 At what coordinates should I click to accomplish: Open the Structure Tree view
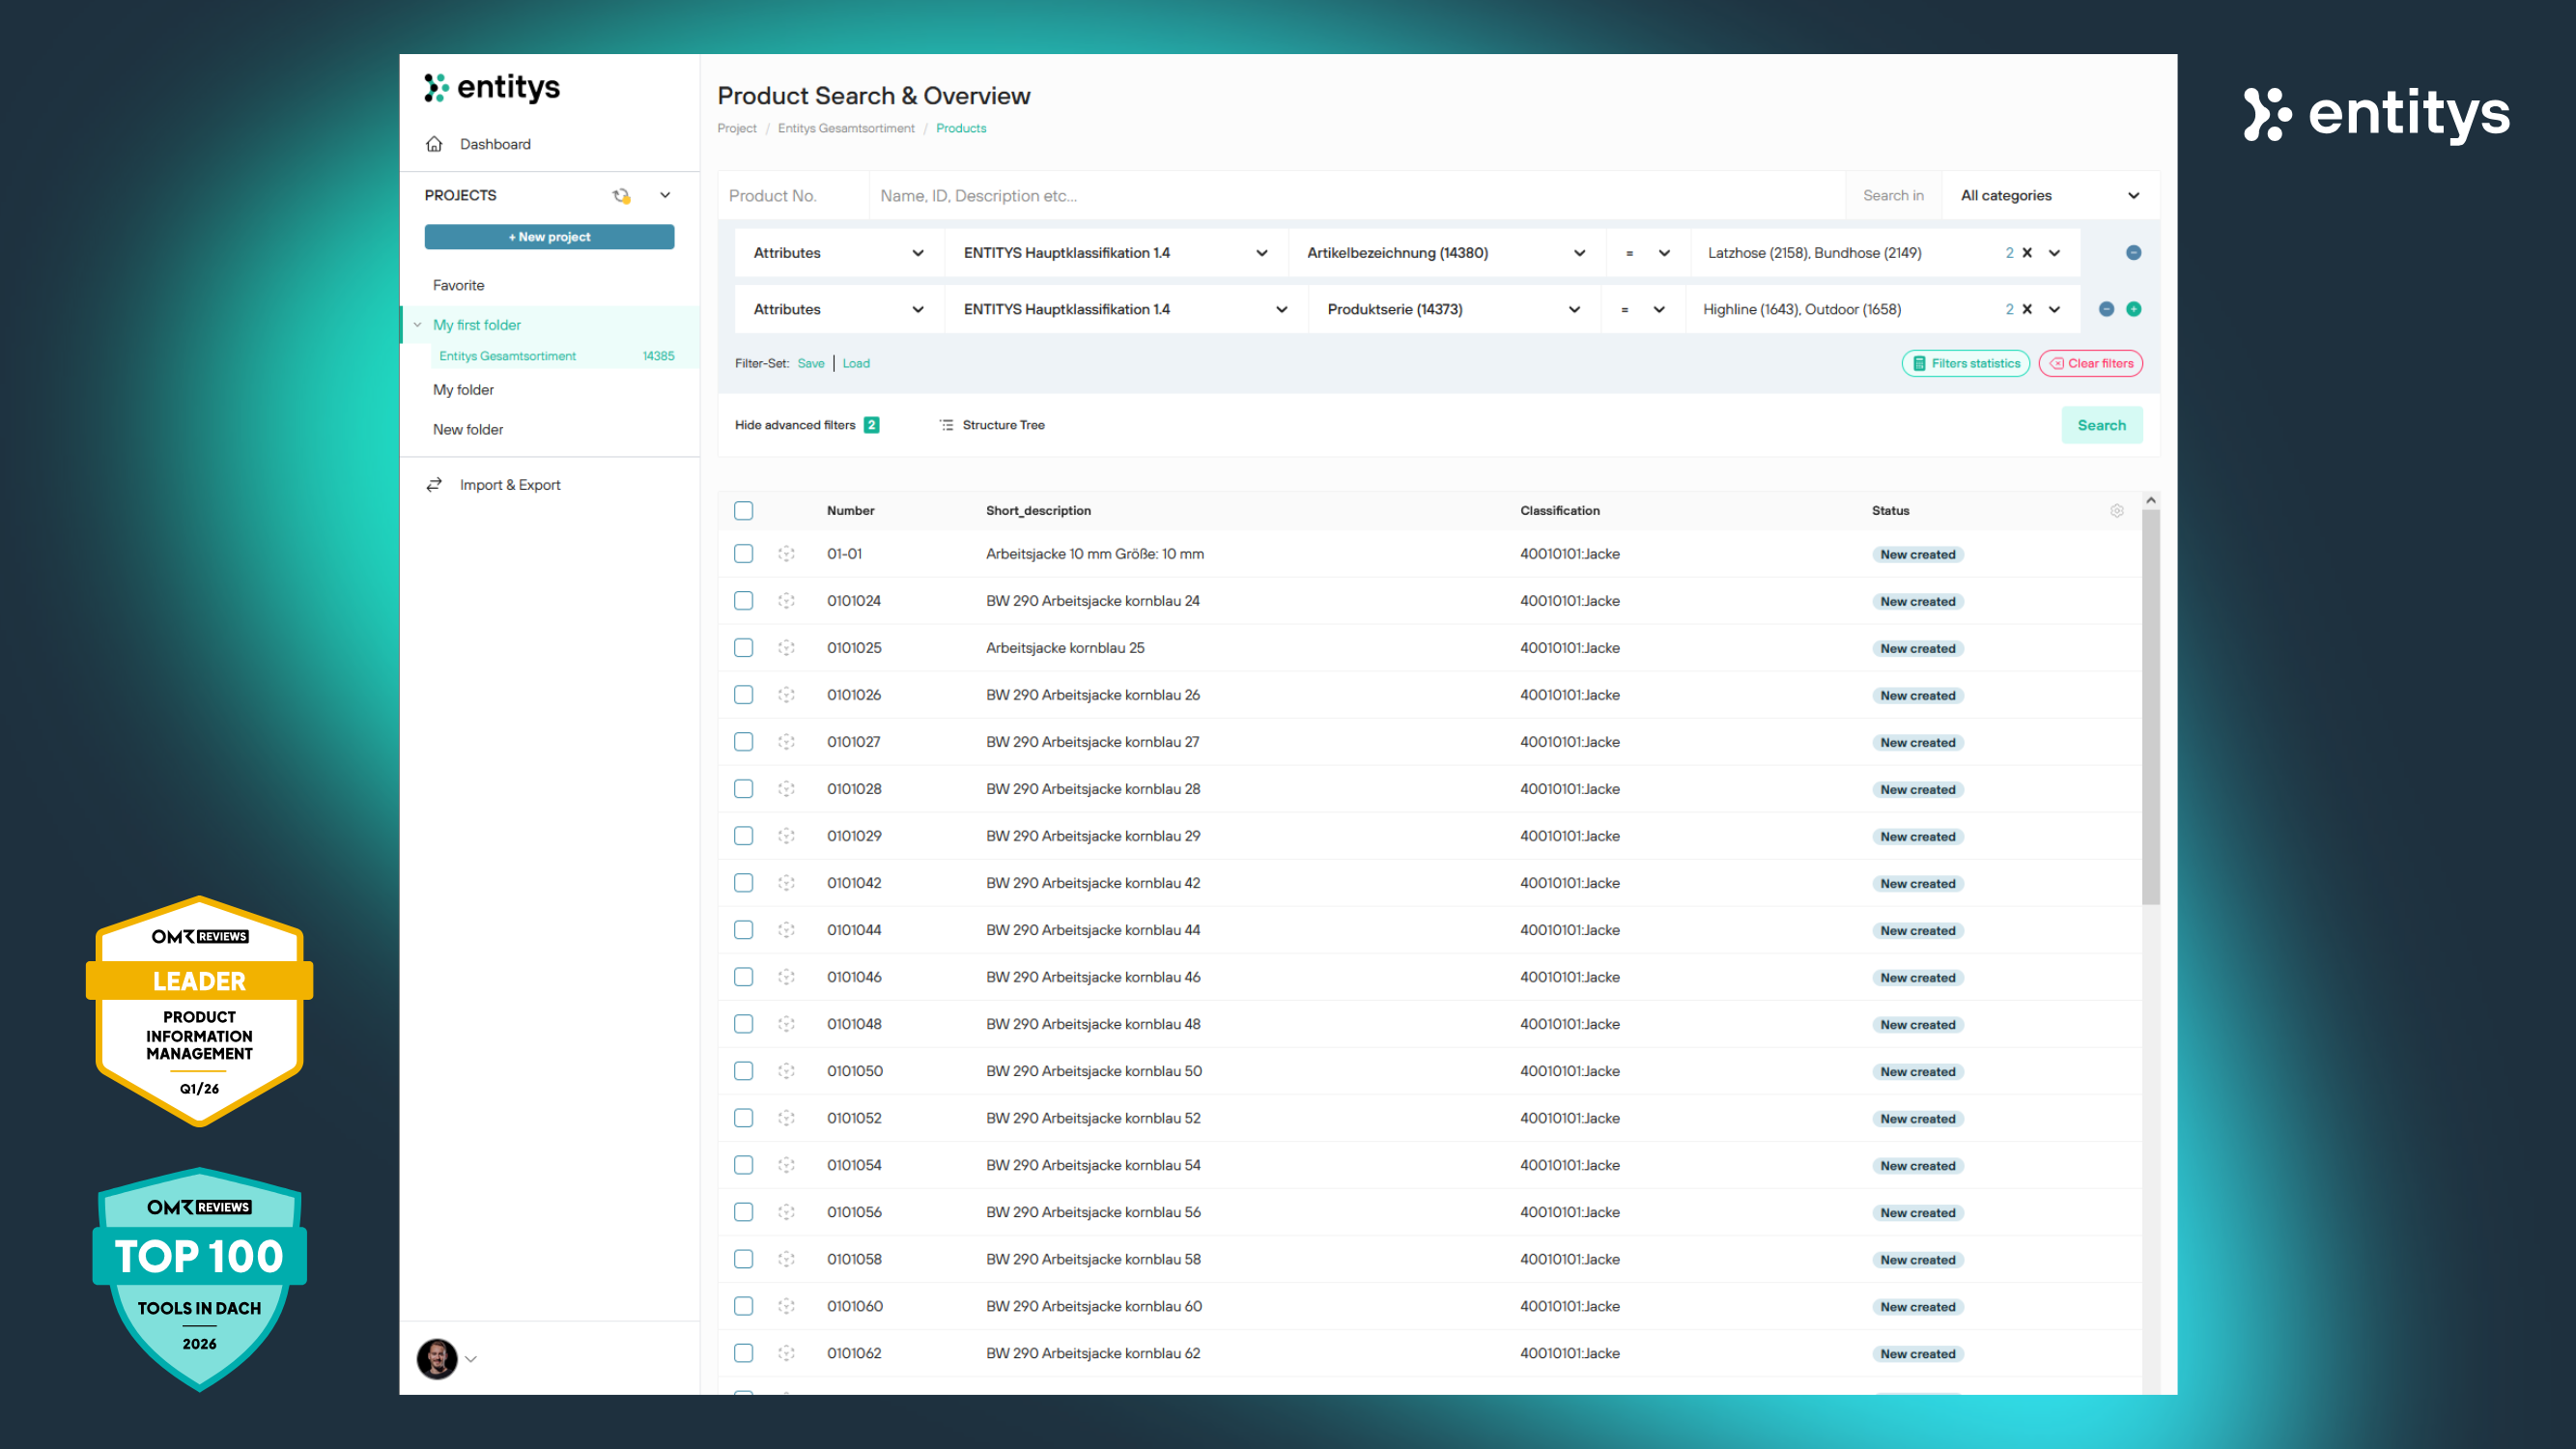pos(992,425)
